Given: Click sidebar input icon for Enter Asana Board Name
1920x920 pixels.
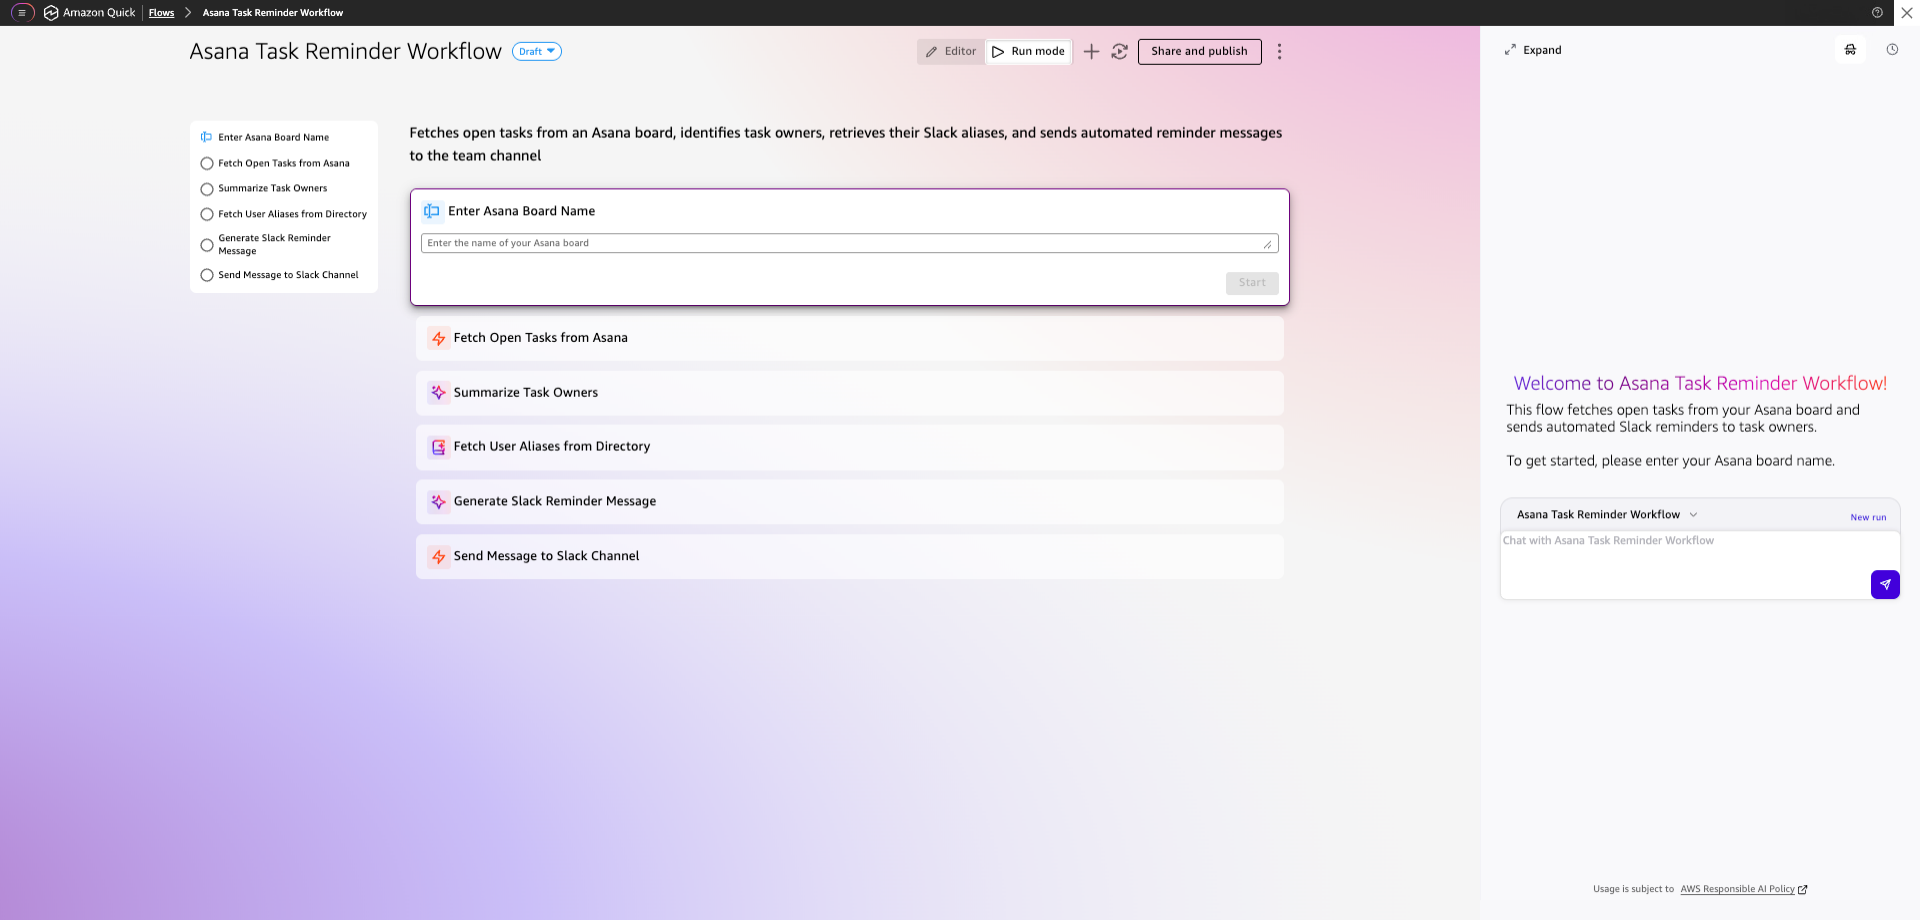Looking at the screenshot, I should point(206,137).
